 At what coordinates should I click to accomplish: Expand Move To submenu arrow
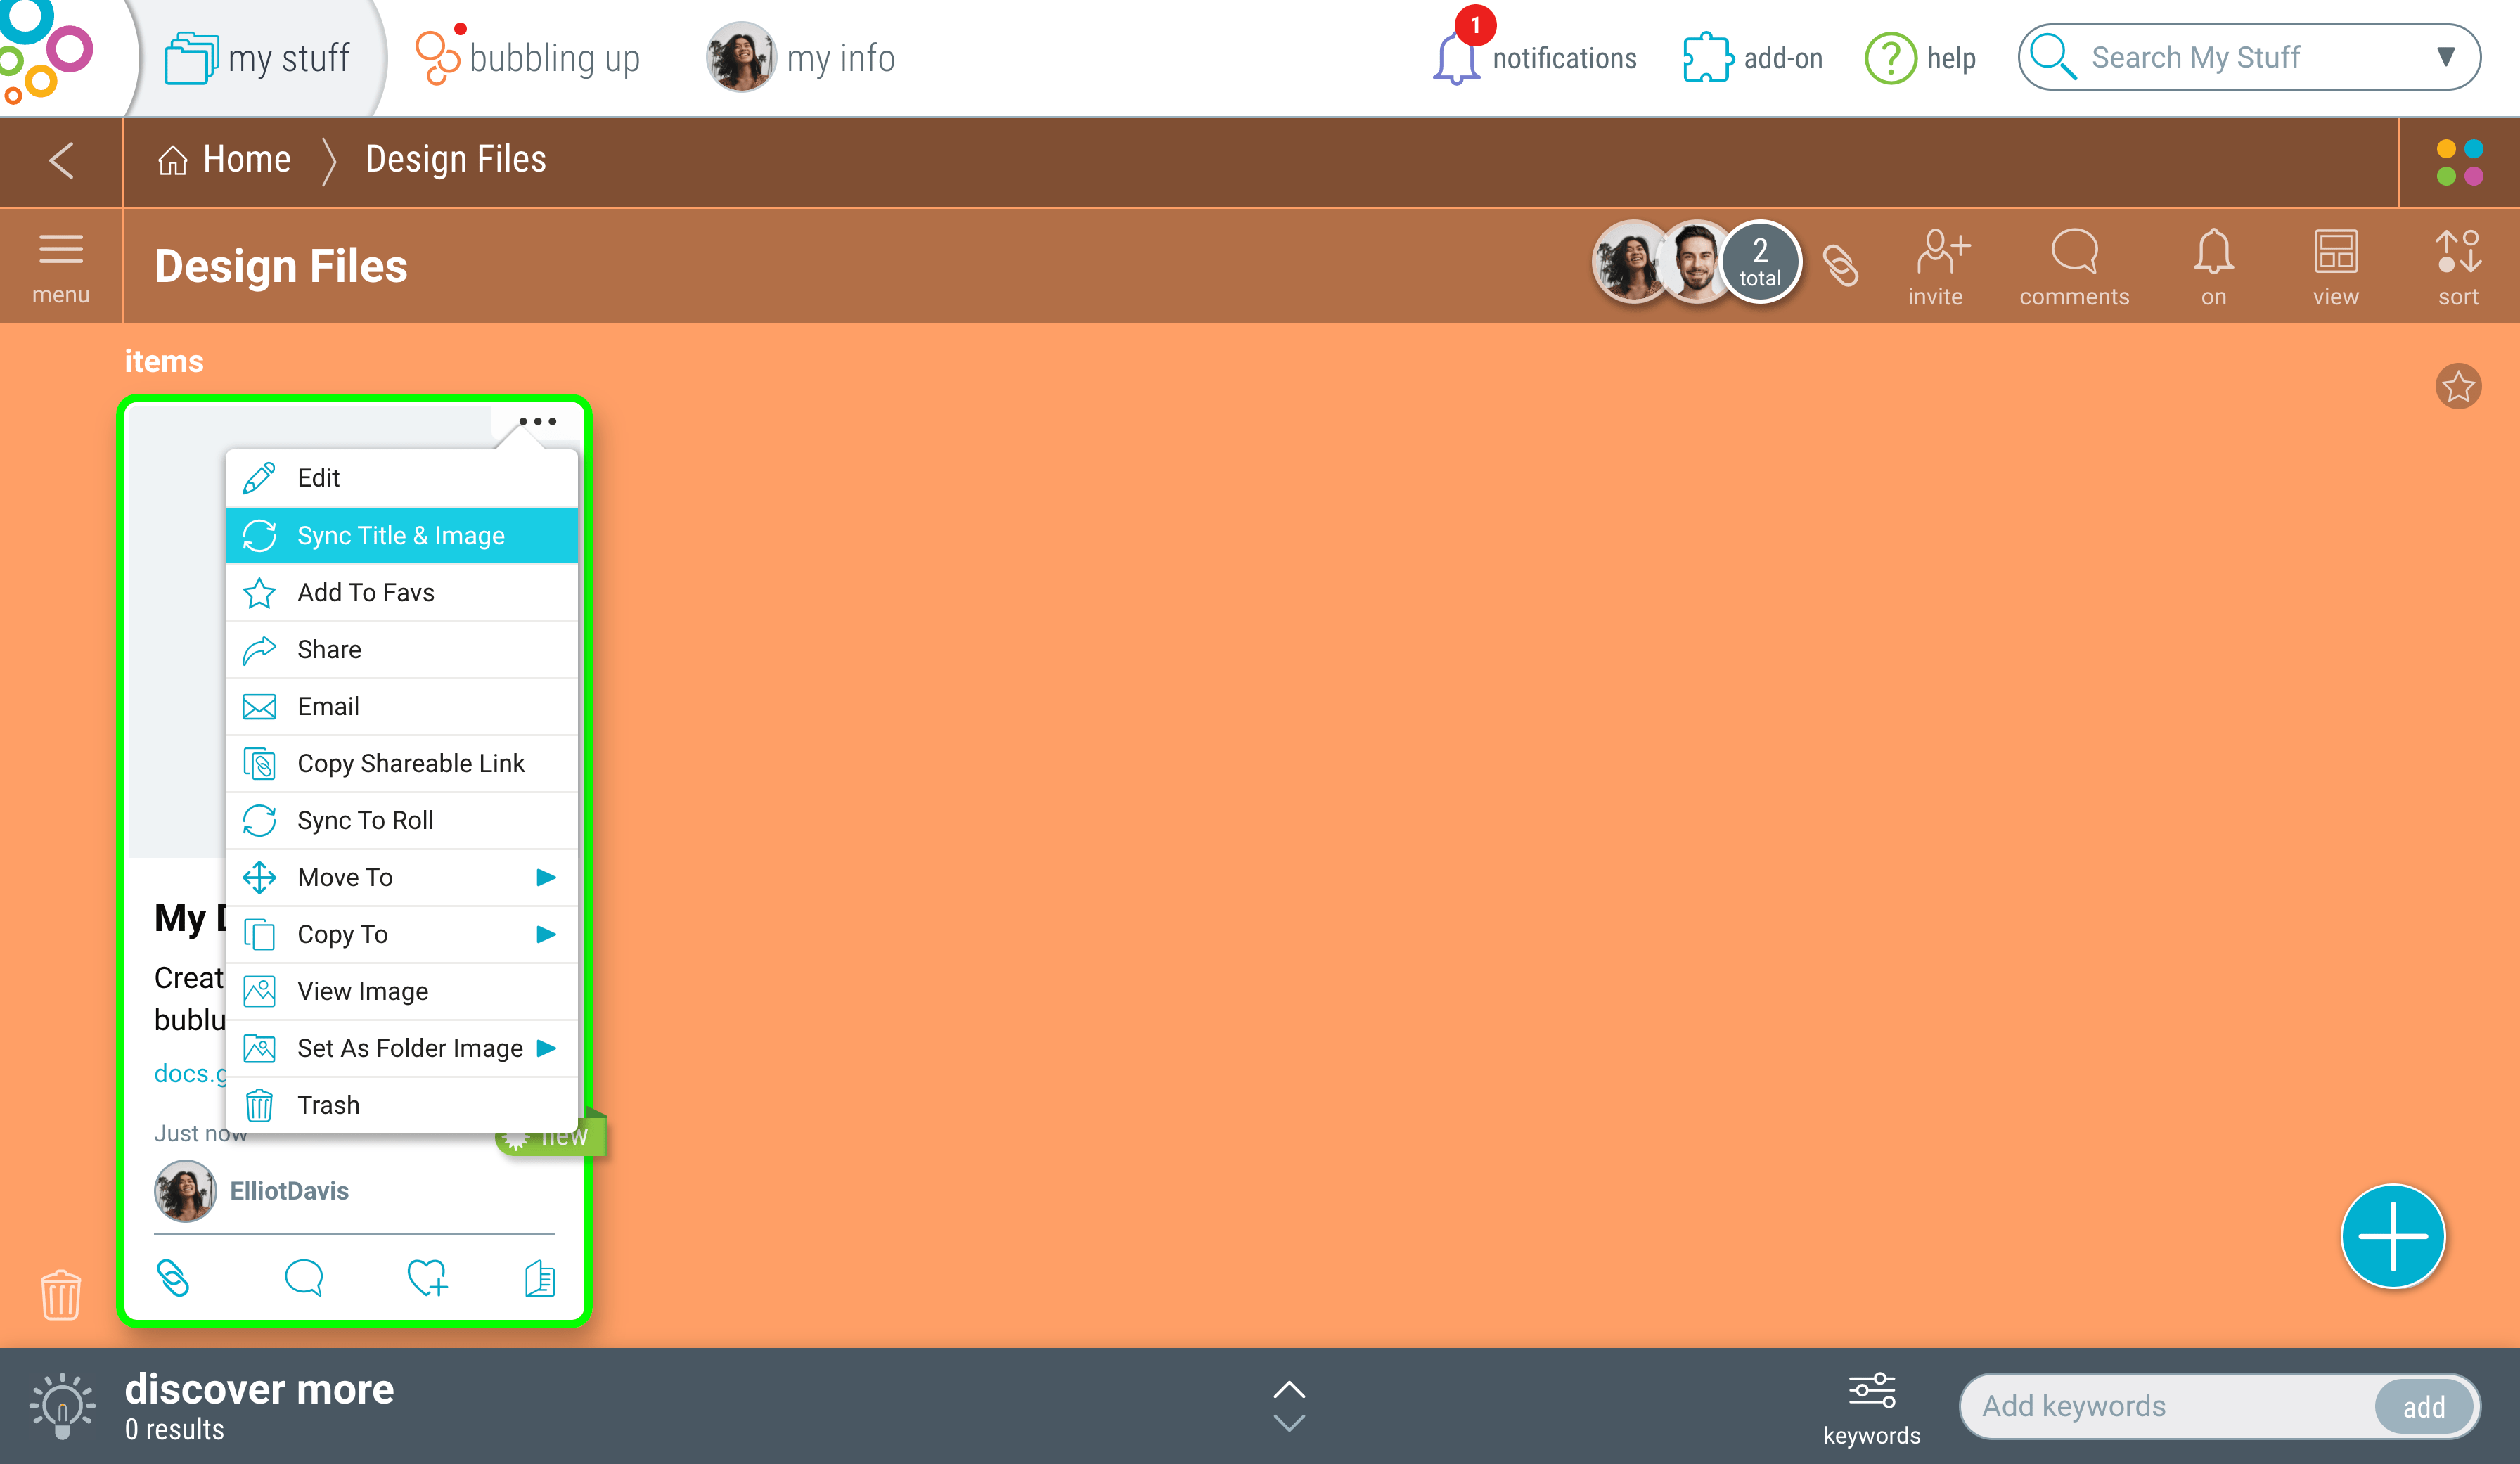click(x=546, y=877)
